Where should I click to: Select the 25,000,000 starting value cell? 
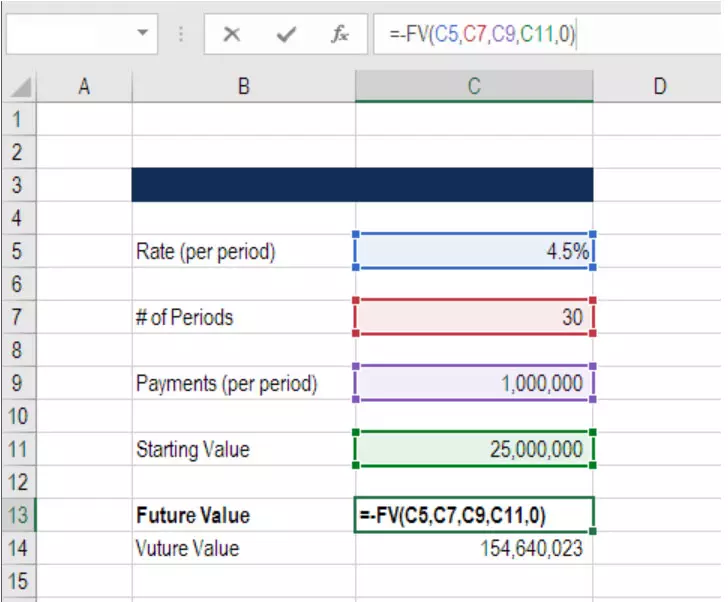(x=474, y=449)
